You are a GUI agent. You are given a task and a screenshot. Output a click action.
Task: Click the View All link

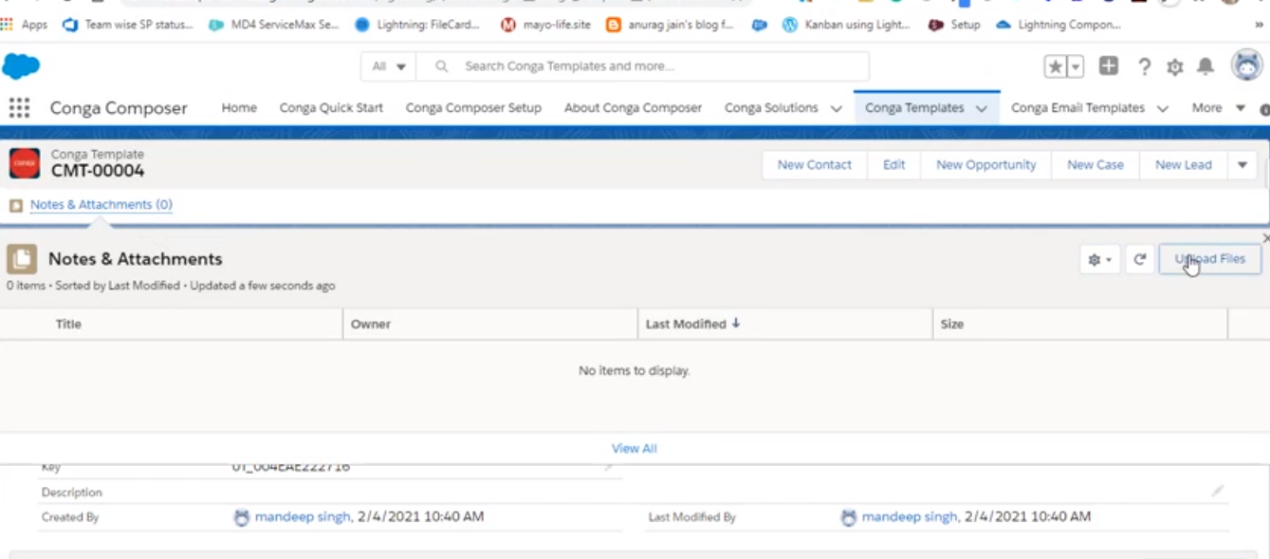coord(634,448)
